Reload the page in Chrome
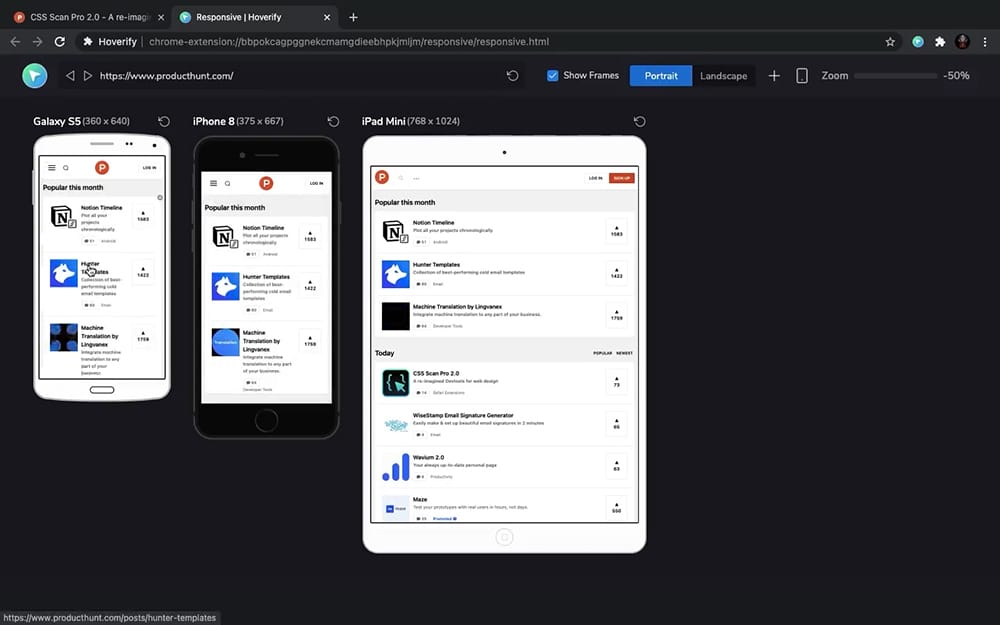Image resolution: width=1000 pixels, height=625 pixels. tap(60, 42)
